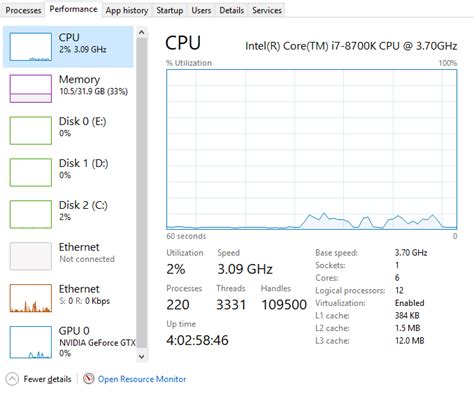Open Disk 0 (E:) performance entry
This screenshot has height=396, width=474.
[68, 130]
